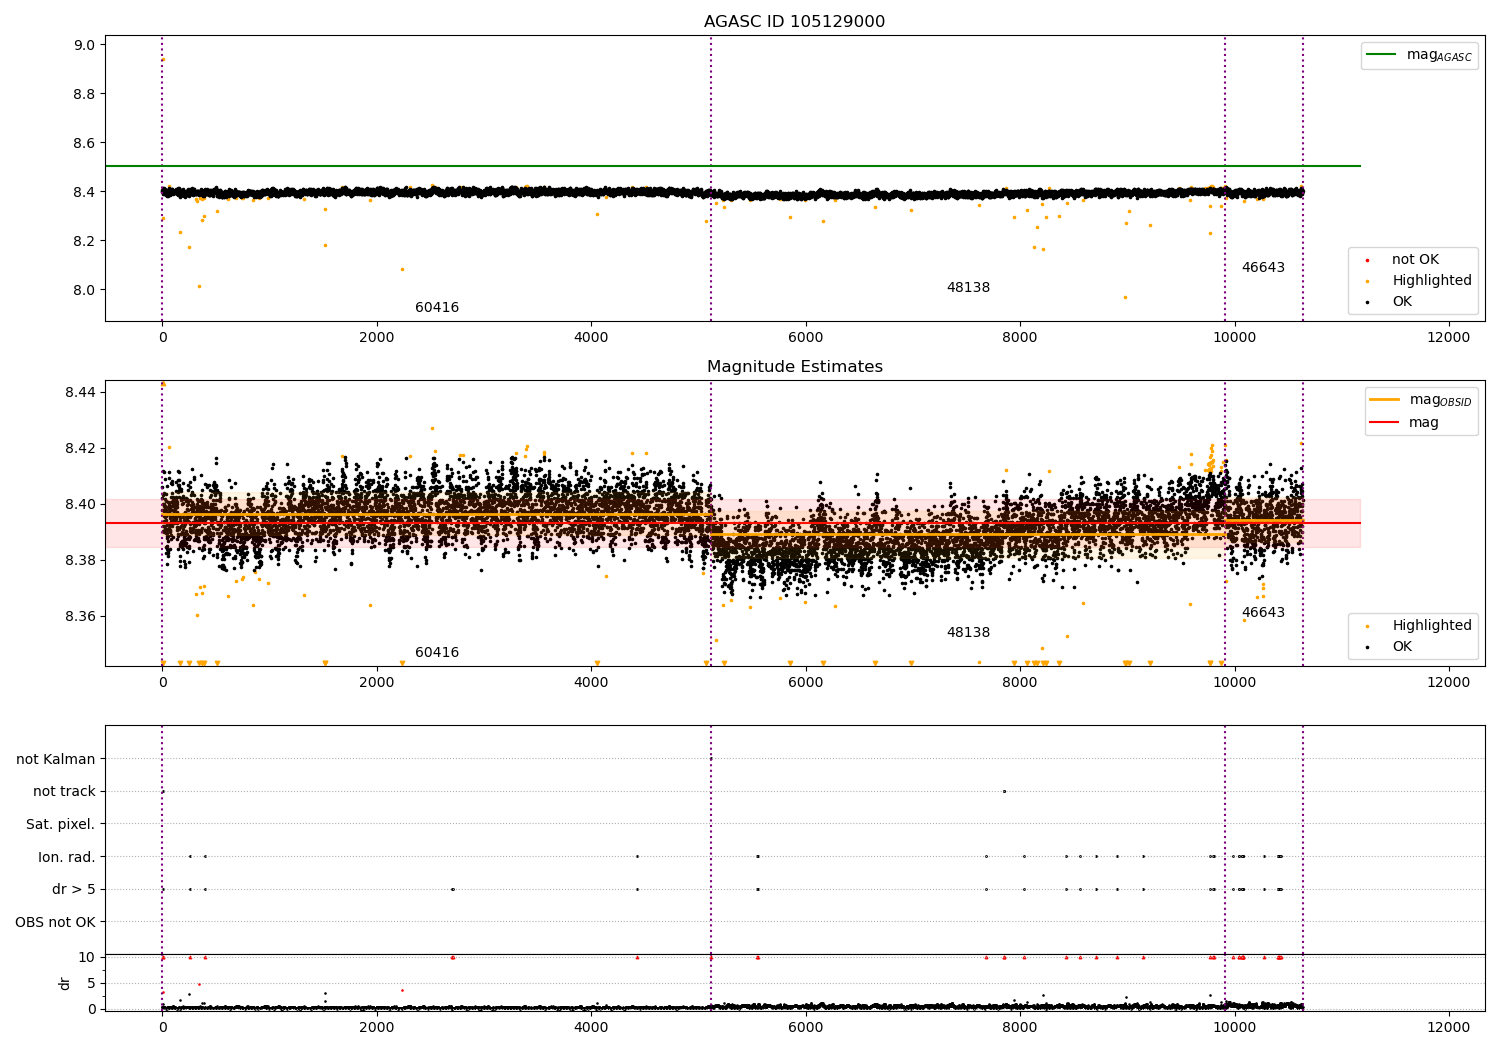Click the 10000 x-axis tick in top plot
The height and width of the screenshot is (1050, 1500).
pos(1234,337)
